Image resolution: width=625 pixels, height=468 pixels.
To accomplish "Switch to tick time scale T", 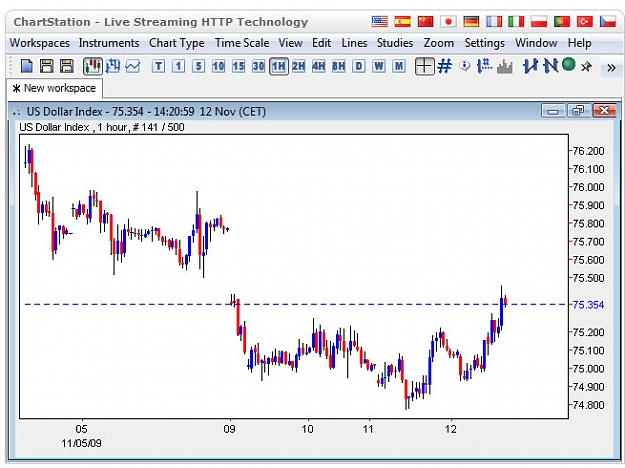I will 158,66.
